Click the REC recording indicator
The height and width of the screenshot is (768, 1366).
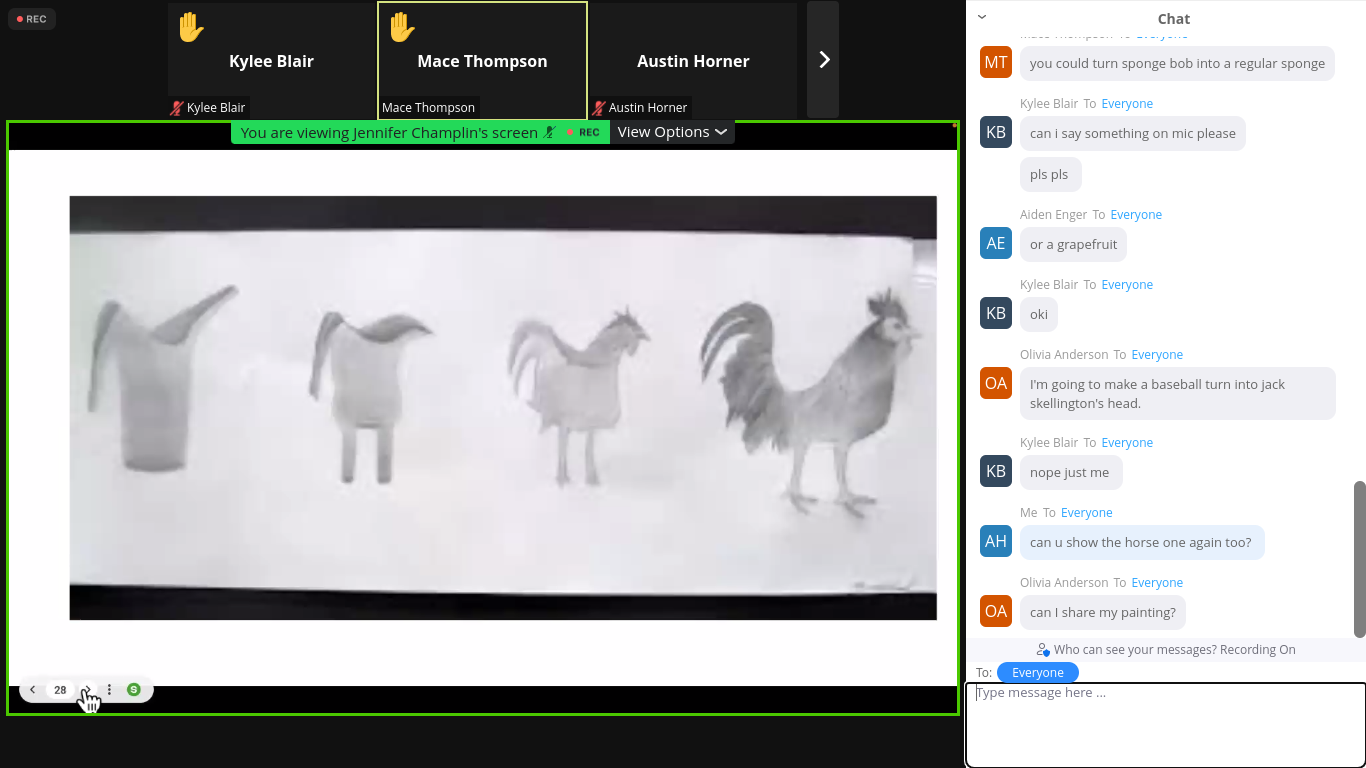pyautogui.click(x=32, y=19)
